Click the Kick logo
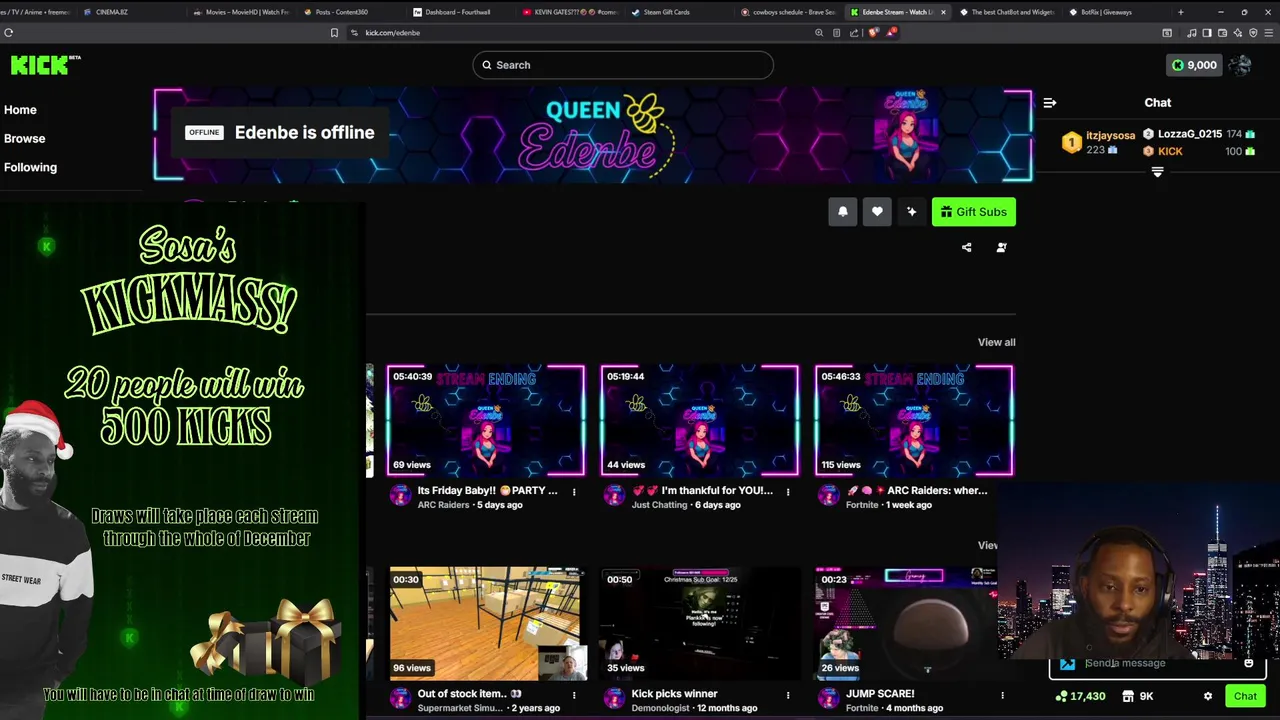 (x=45, y=65)
